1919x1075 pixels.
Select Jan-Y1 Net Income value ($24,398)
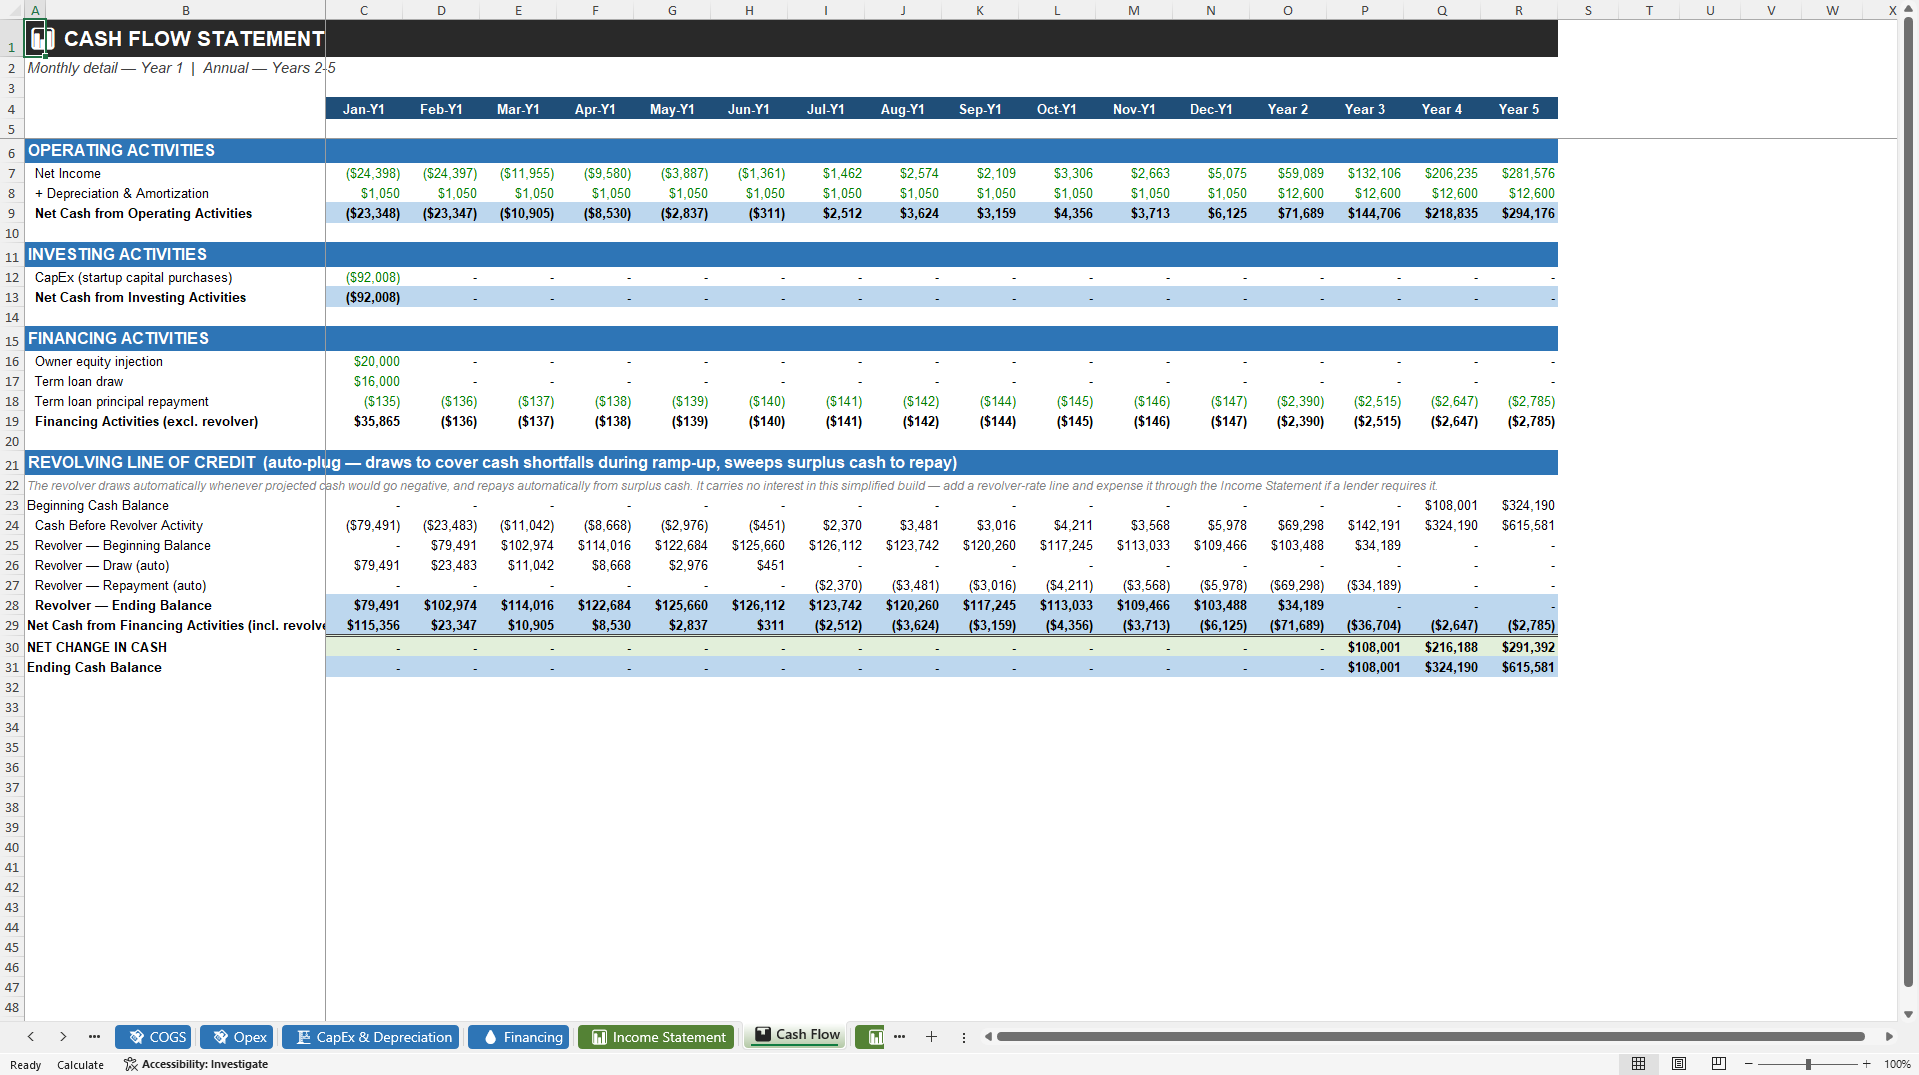tap(364, 173)
